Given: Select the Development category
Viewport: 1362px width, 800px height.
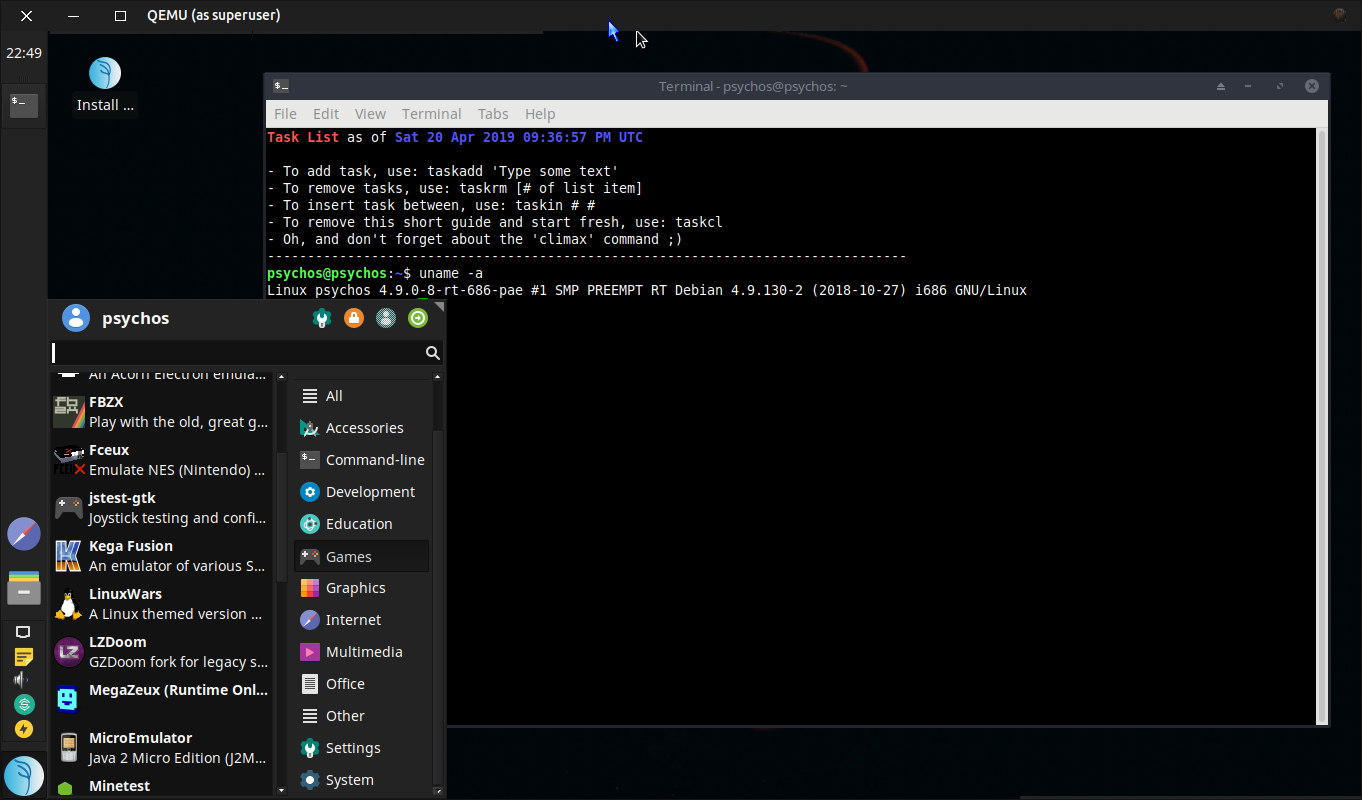Looking at the screenshot, I should pyautogui.click(x=362, y=492).
